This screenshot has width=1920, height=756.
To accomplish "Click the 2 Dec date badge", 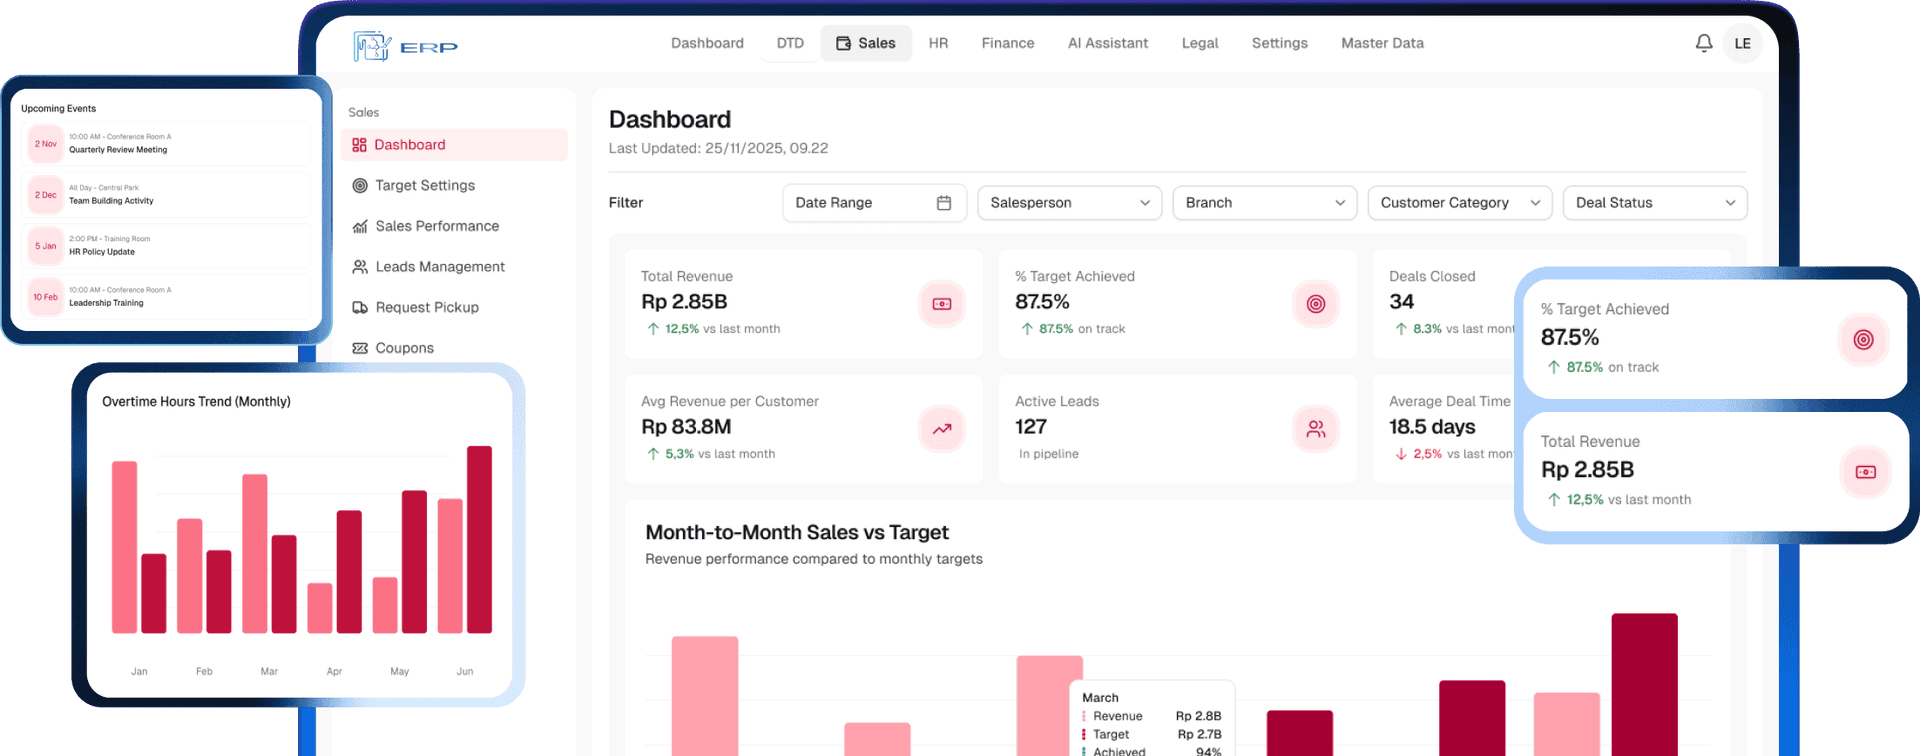I will tap(46, 195).
